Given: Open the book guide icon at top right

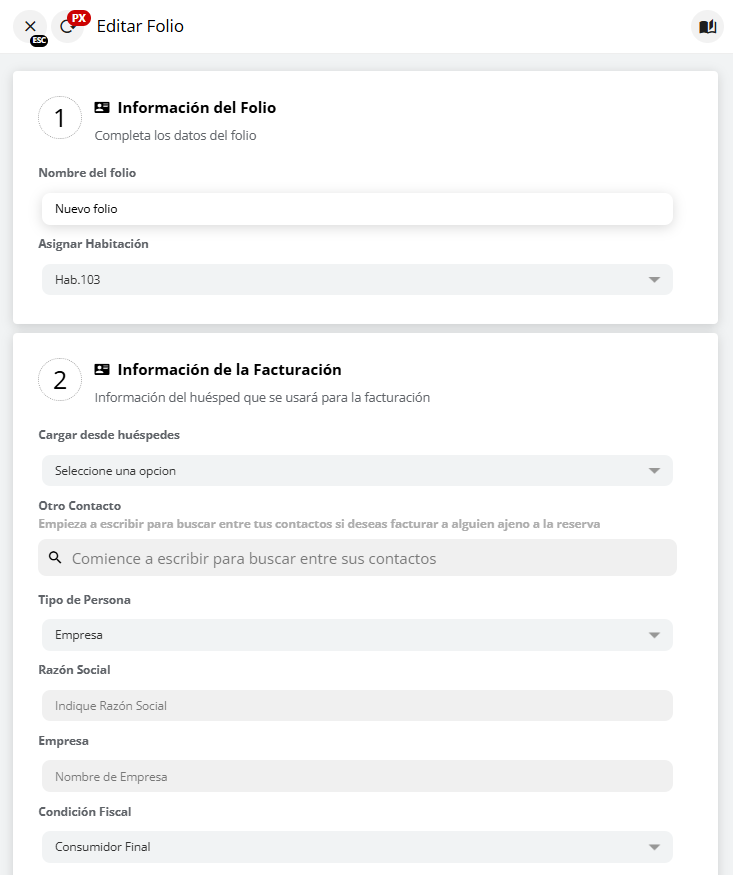Looking at the screenshot, I should click(x=707, y=27).
